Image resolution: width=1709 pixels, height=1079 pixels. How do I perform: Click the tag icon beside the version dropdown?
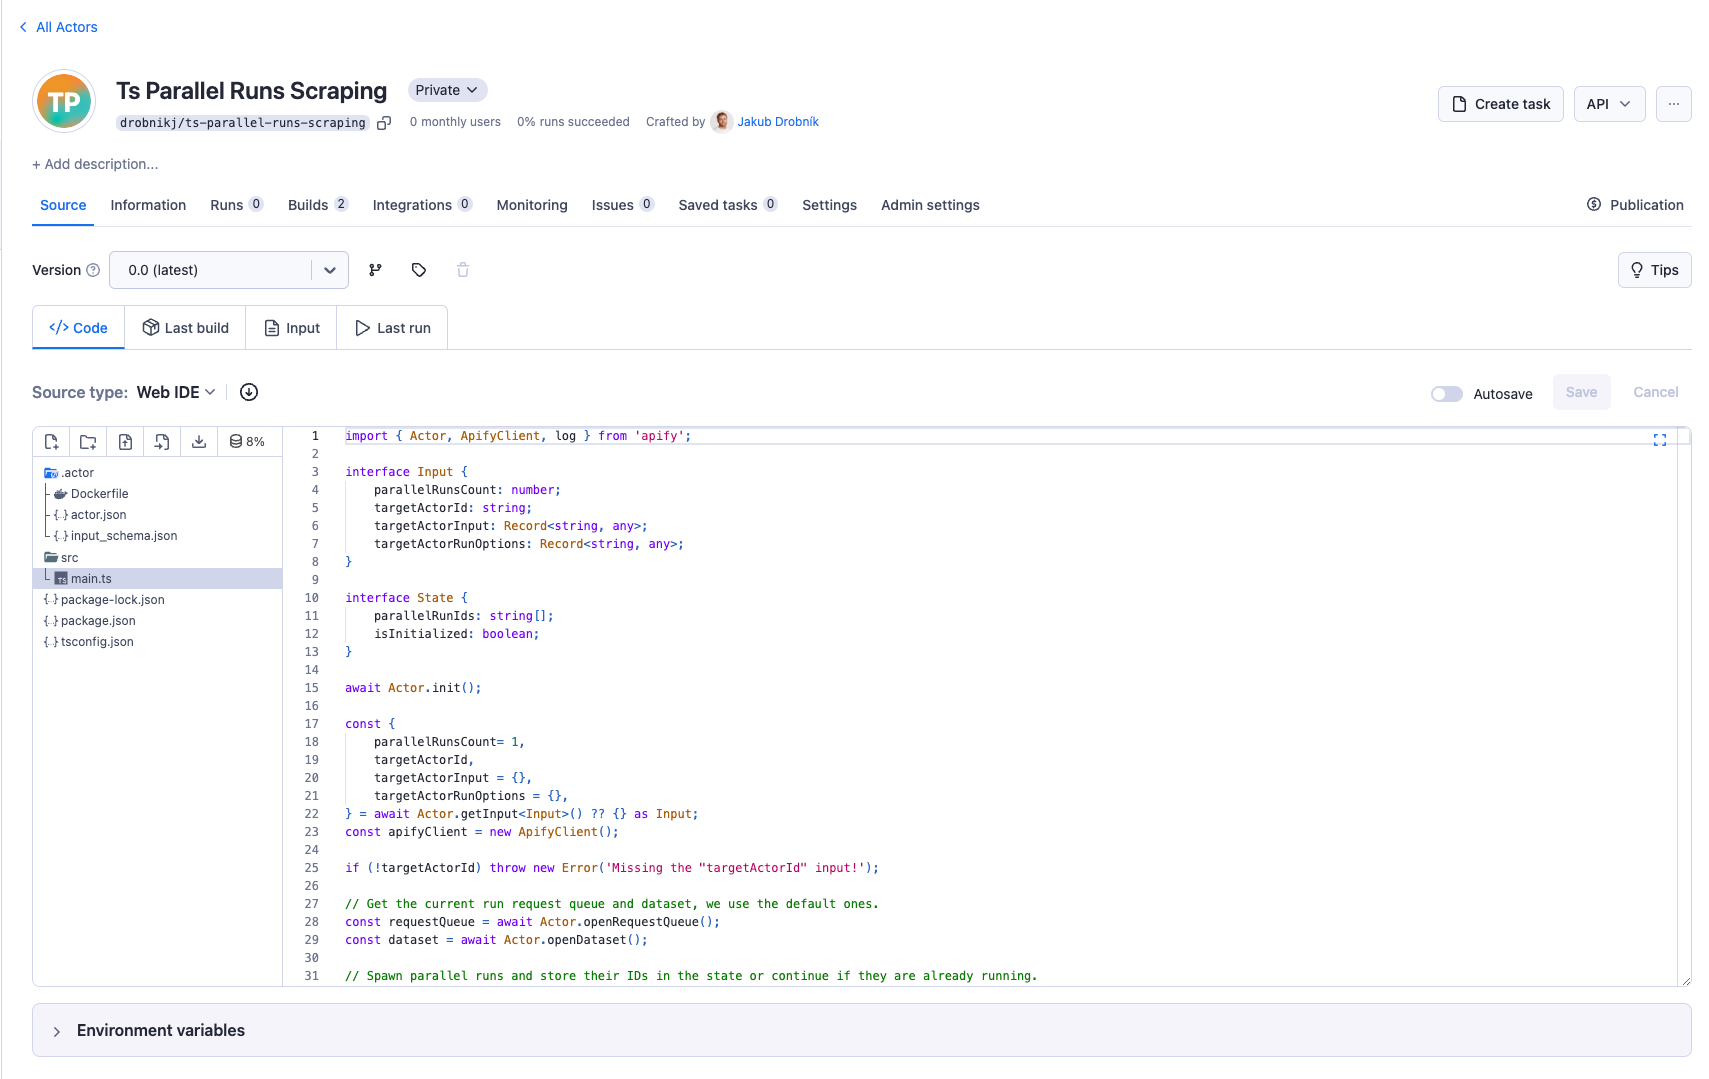(x=419, y=270)
